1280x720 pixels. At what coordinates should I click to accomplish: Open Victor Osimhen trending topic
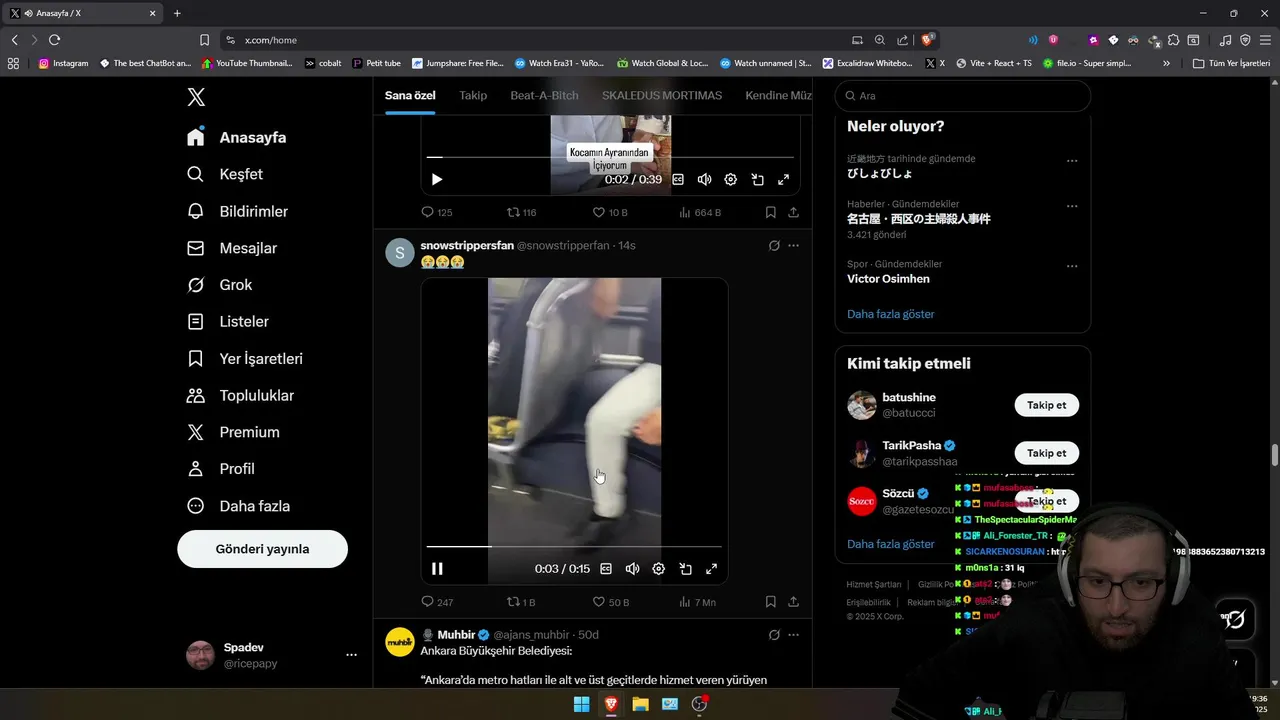click(888, 279)
